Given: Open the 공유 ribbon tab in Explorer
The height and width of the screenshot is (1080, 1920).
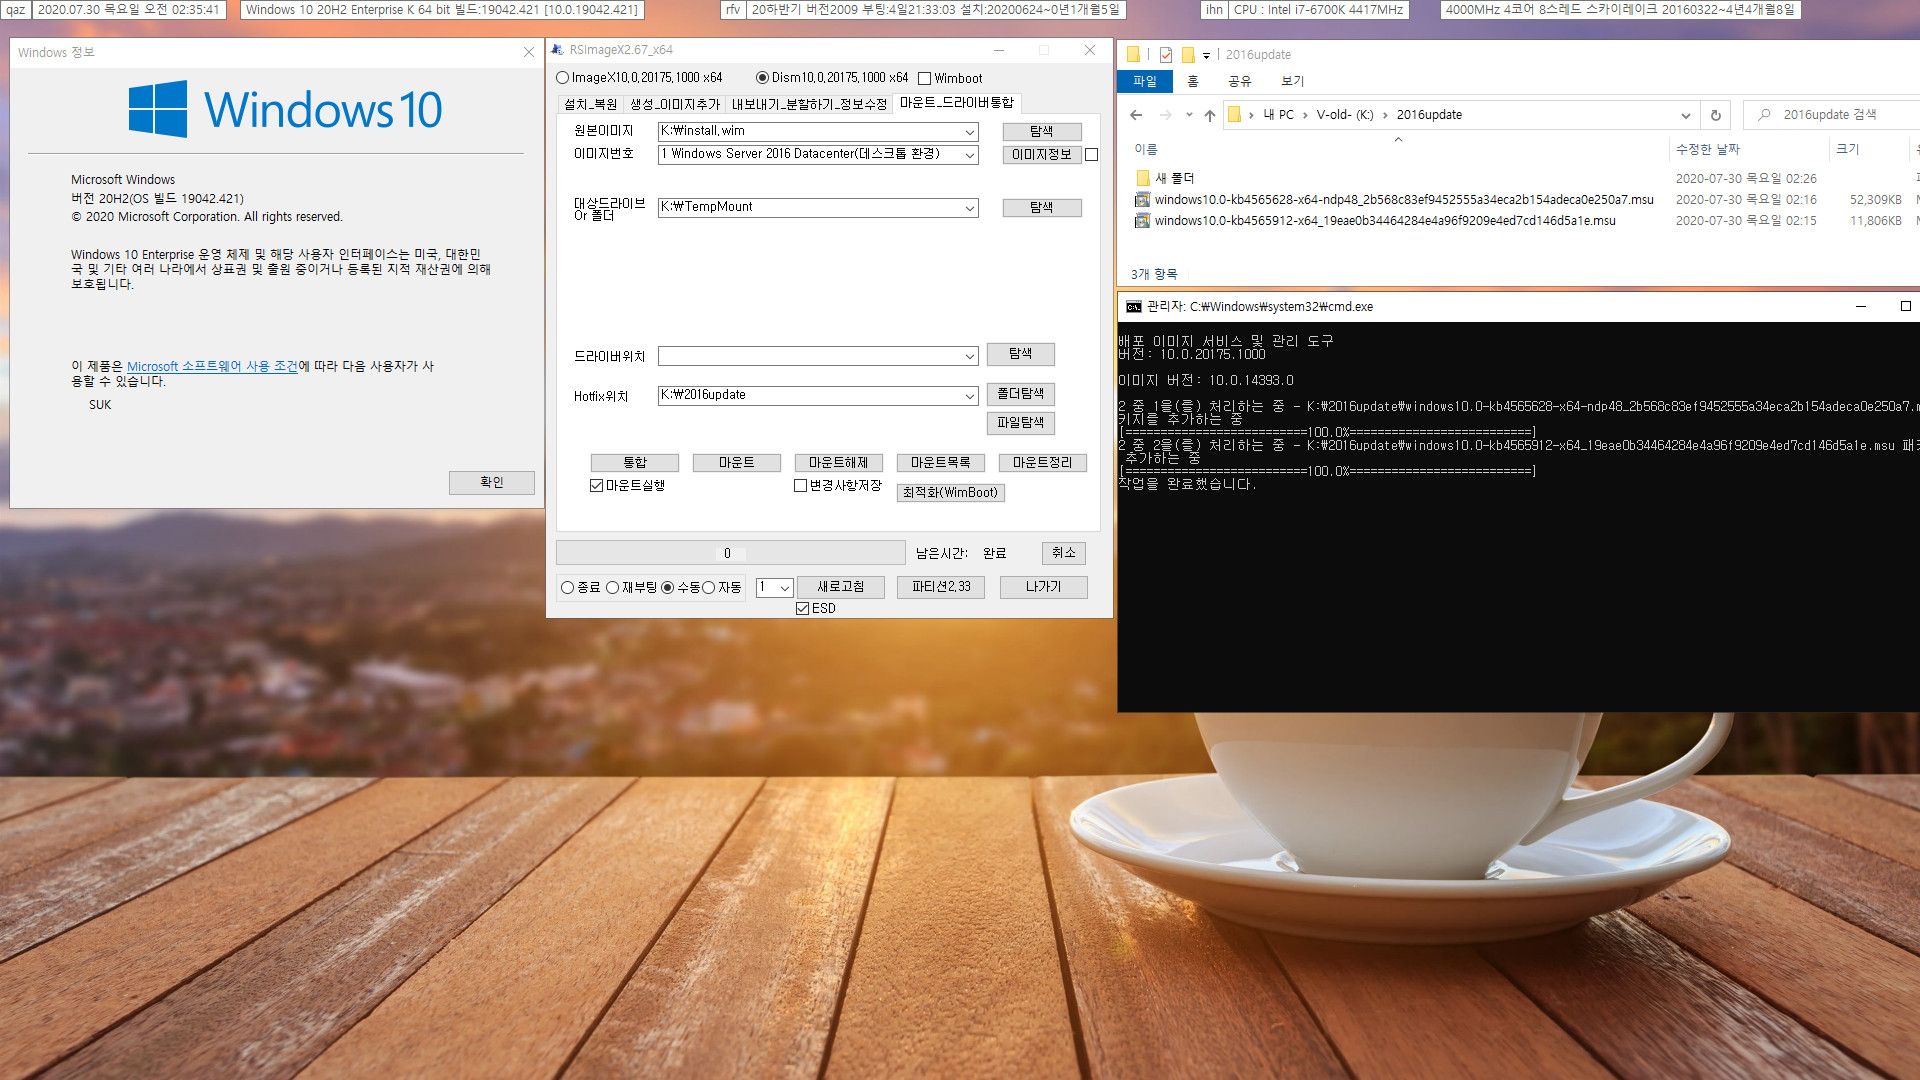Looking at the screenshot, I should click(x=1240, y=82).
